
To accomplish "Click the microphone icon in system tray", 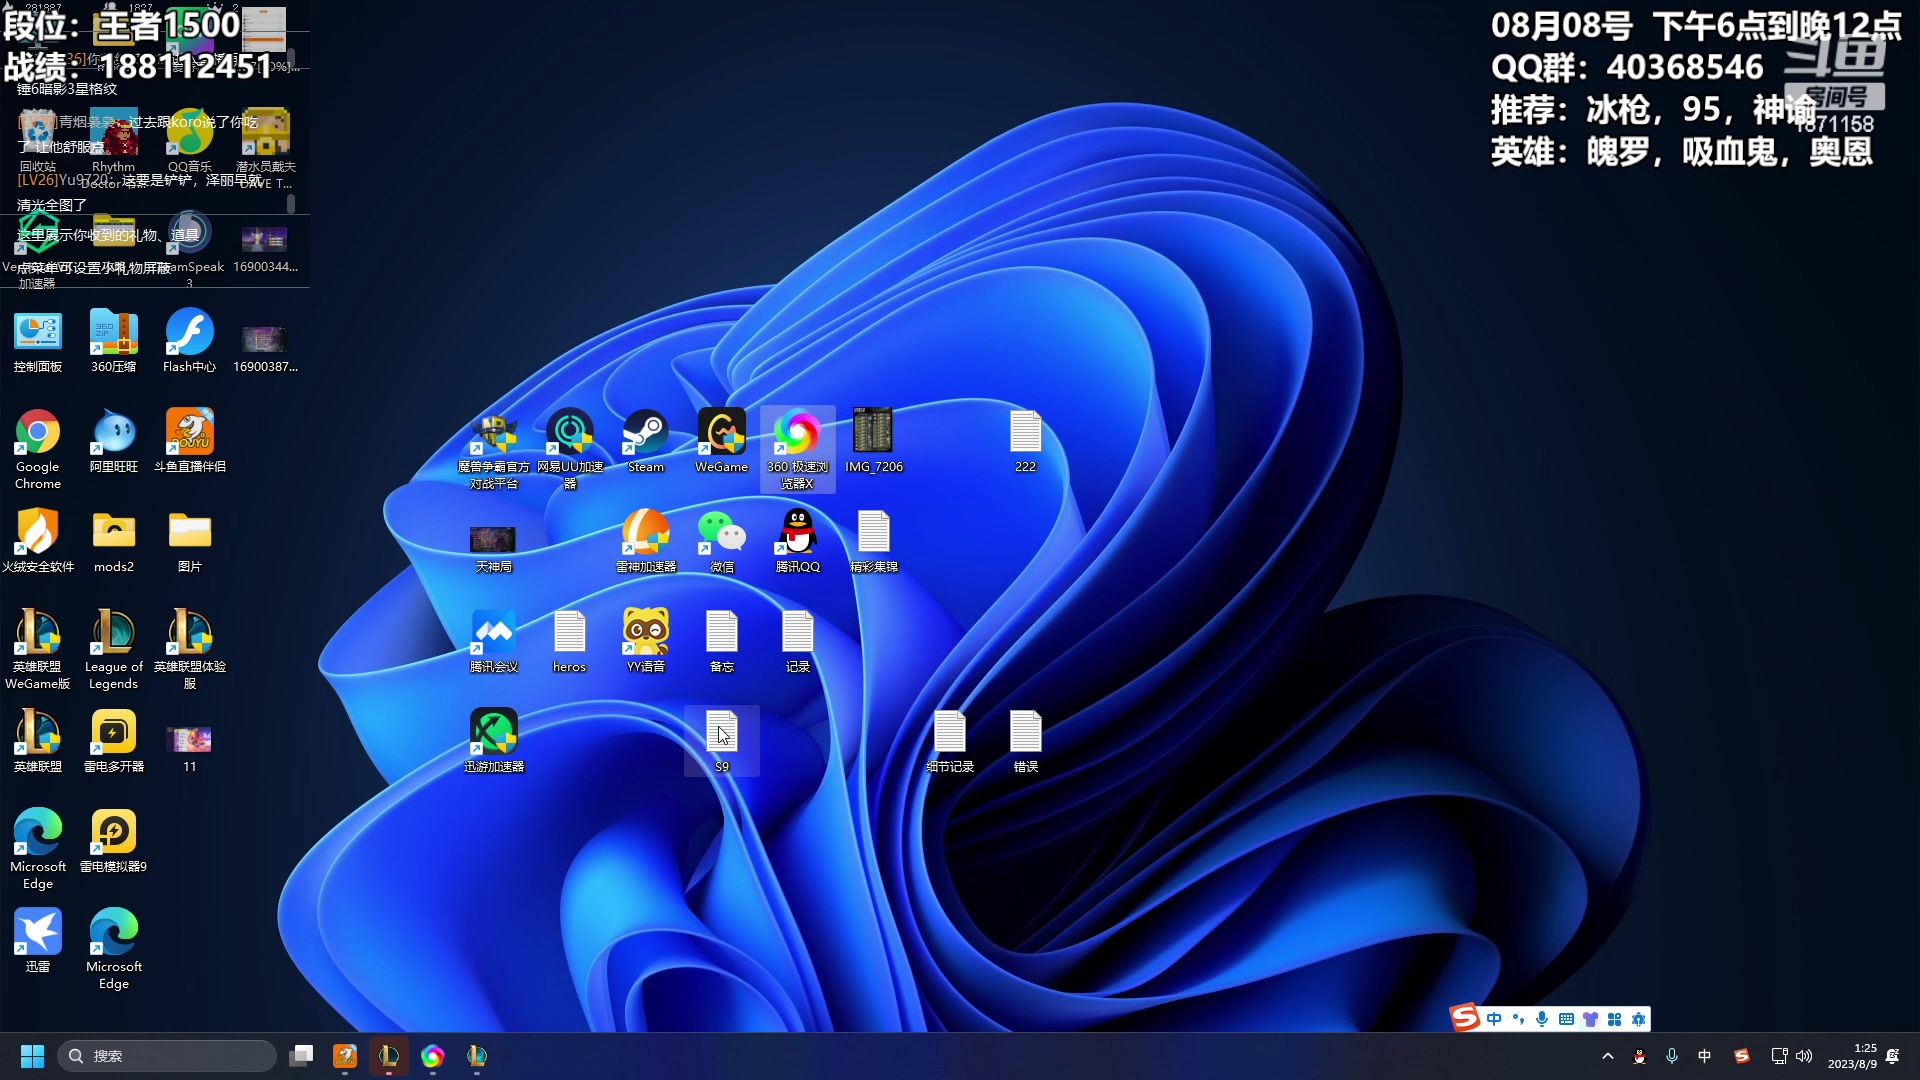I will coord(1672,1056).
